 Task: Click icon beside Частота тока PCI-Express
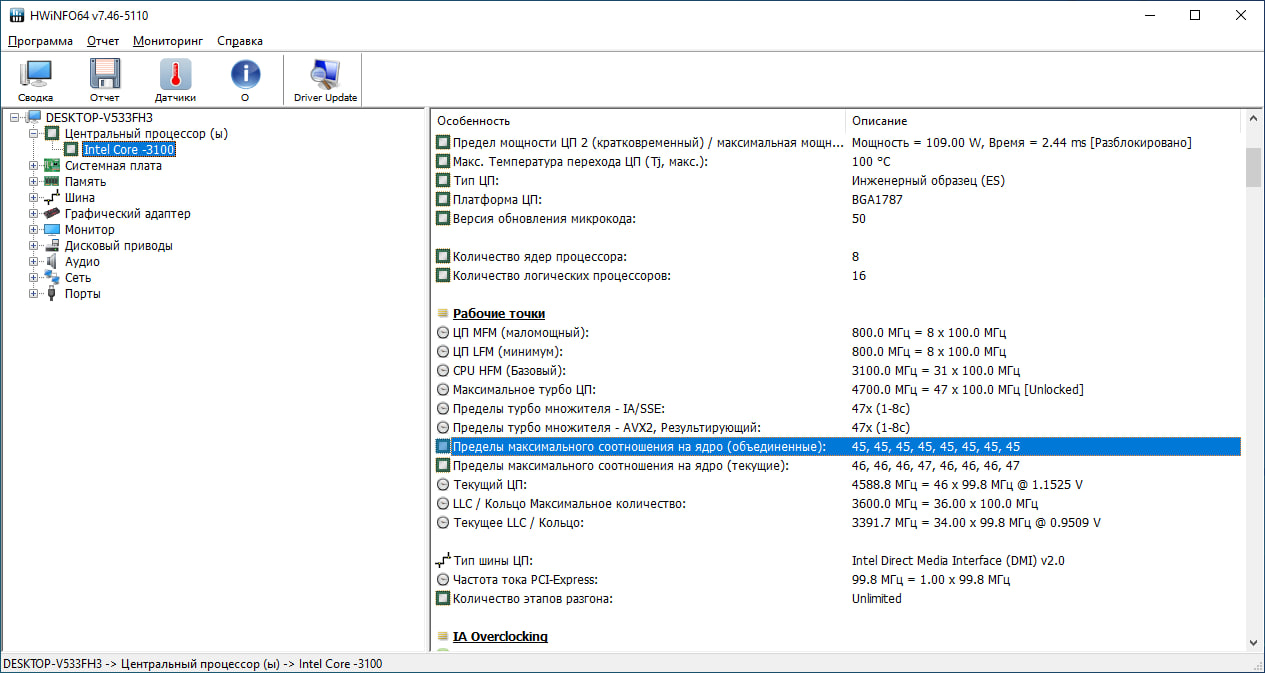tap(443, 580)
